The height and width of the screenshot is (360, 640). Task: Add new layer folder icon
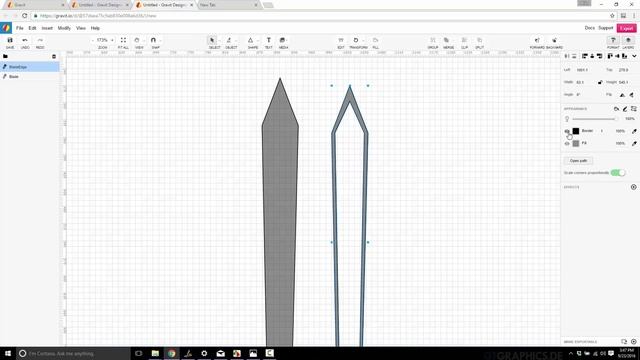pos(5,56)
